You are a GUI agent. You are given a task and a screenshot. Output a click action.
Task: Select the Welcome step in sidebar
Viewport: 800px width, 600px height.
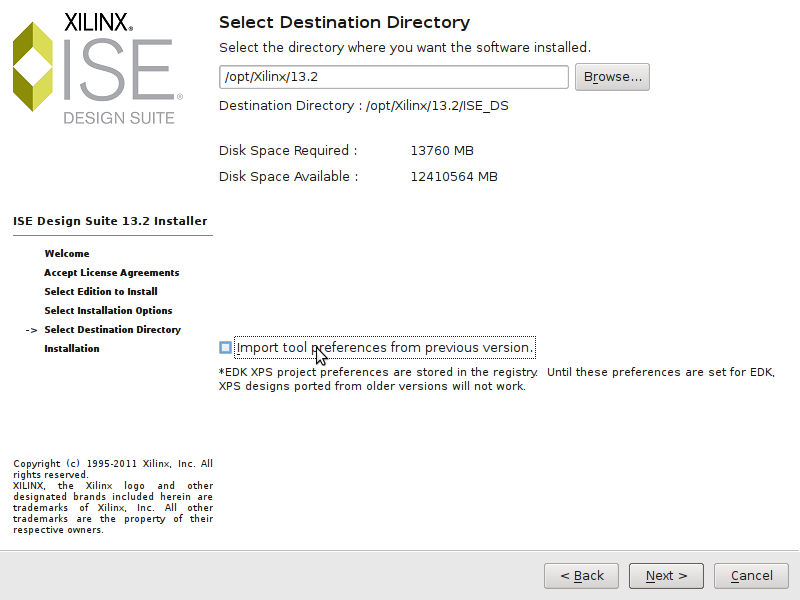pyautogui.click(x=67, y=254)
